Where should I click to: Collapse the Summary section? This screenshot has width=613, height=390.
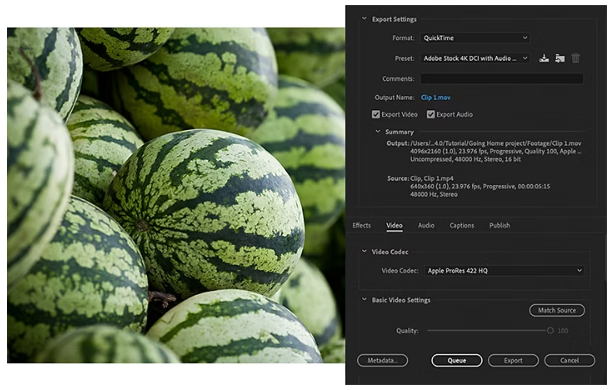pyautogui.click(x=378, y=132)
